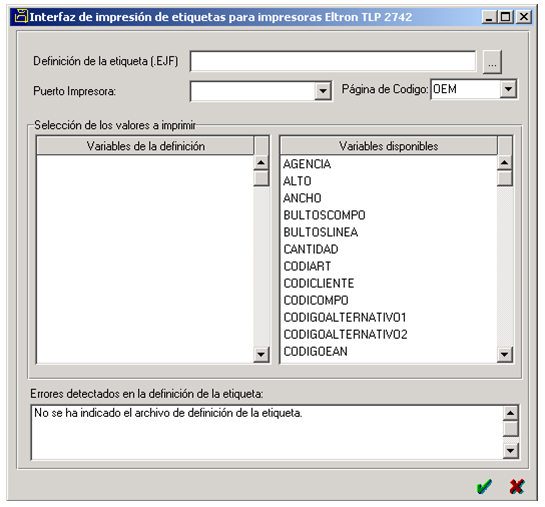Cancel with the red X icon
545x507 pixels.
coord(516,486)
